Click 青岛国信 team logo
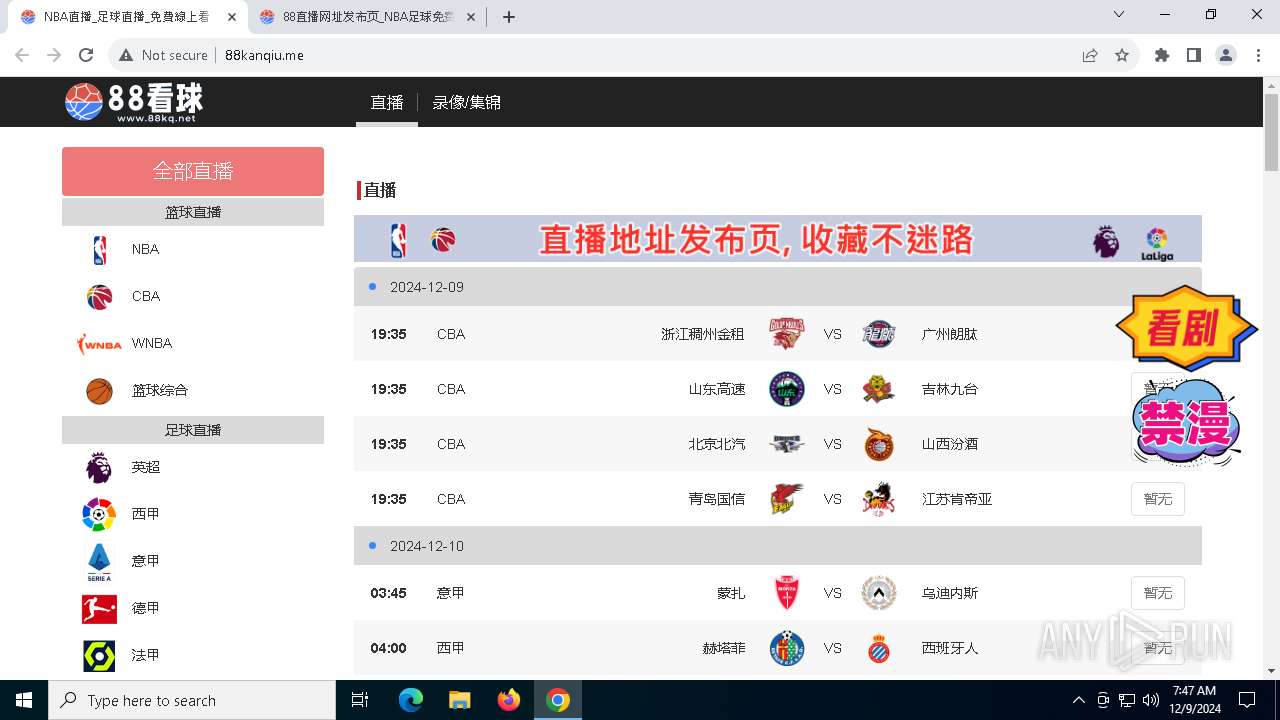This screenshot has height=720, width=1280. tap(786, 499)
